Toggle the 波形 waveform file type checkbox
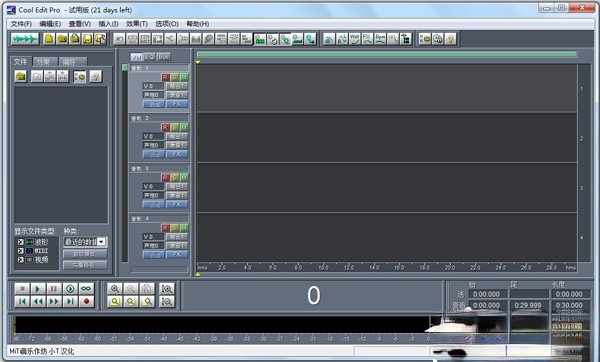Image resolution: width=600 pixels, height=362 pixels. click(x=20, y=242)
